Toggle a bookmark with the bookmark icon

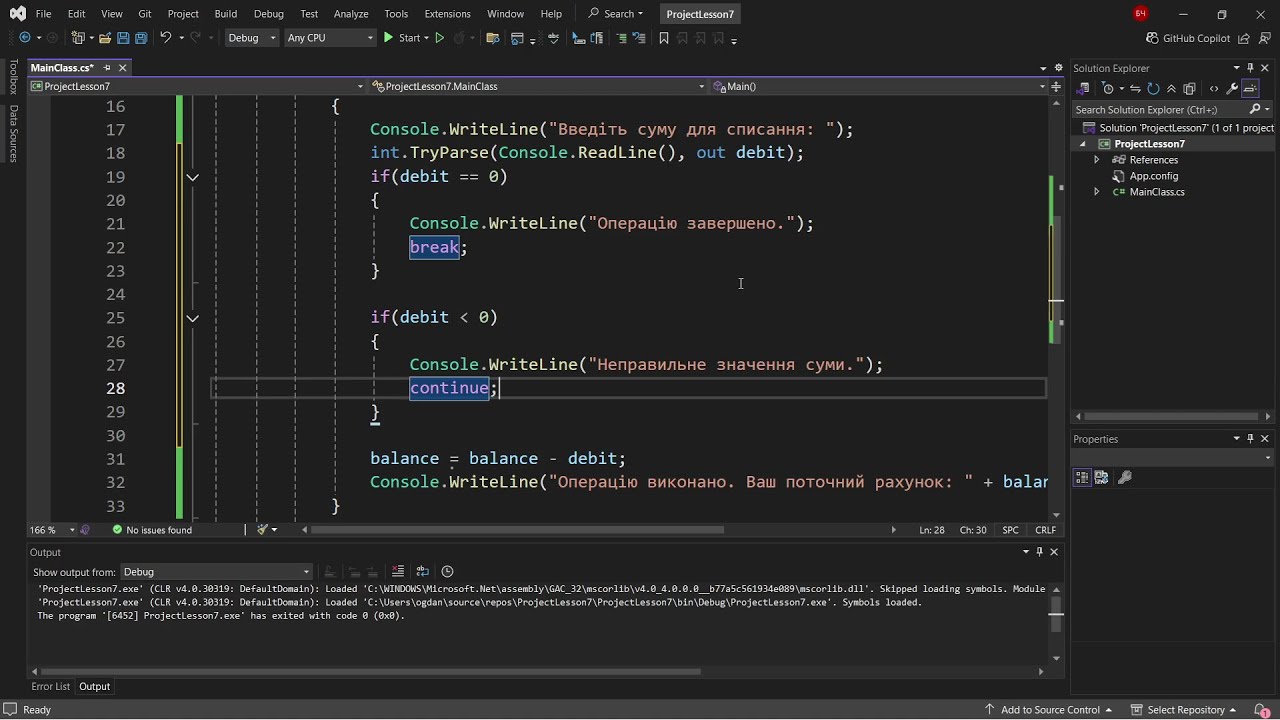pos(664,38)
